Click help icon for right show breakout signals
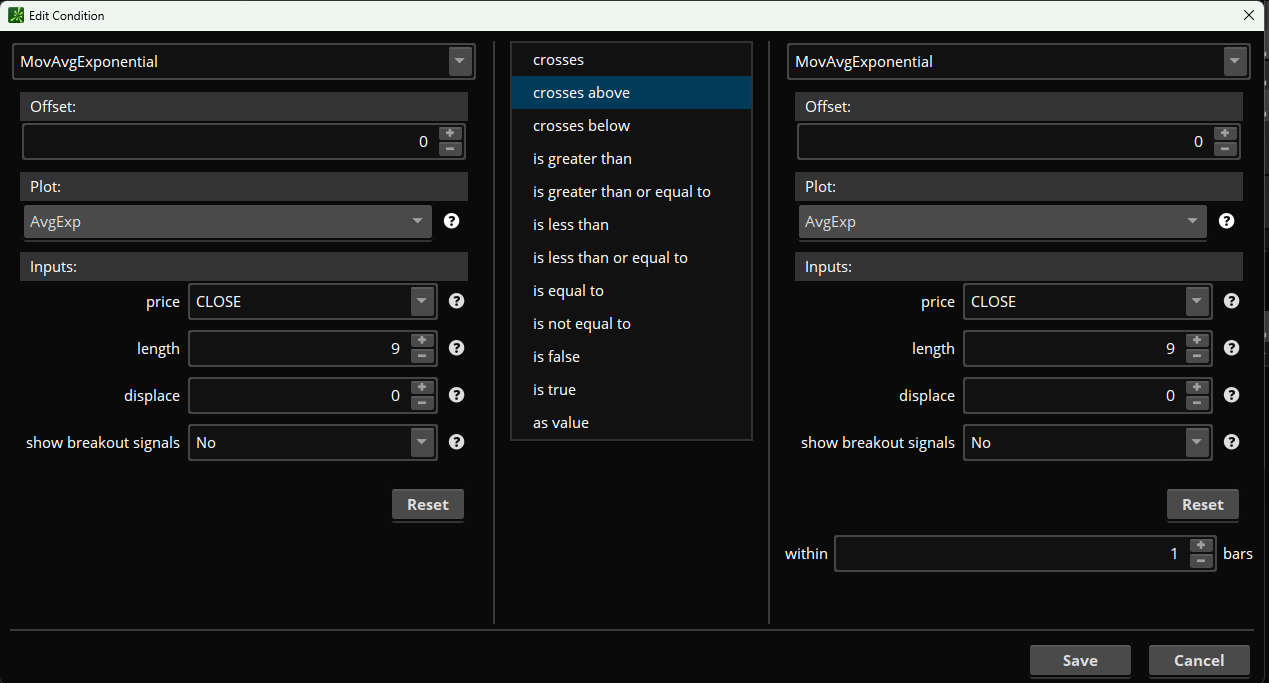Viewport: 1269px width, 683px height. [1232, 442]
